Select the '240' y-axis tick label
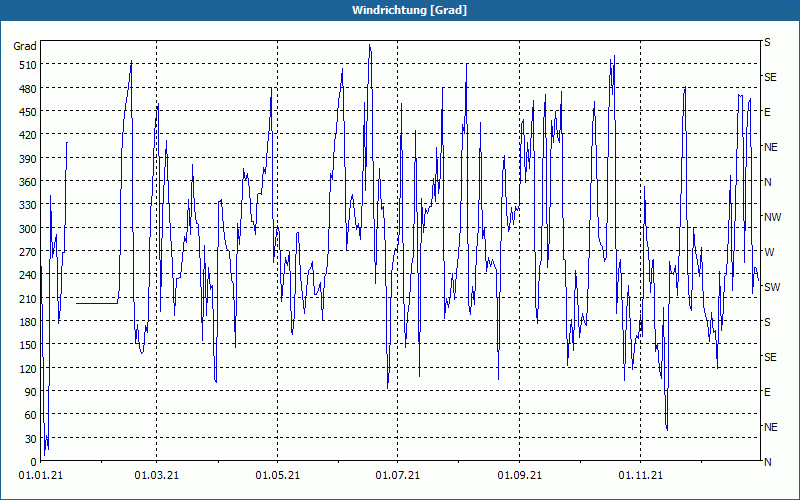Viewport: 800px width, 500px height. (x=28, y=276)
